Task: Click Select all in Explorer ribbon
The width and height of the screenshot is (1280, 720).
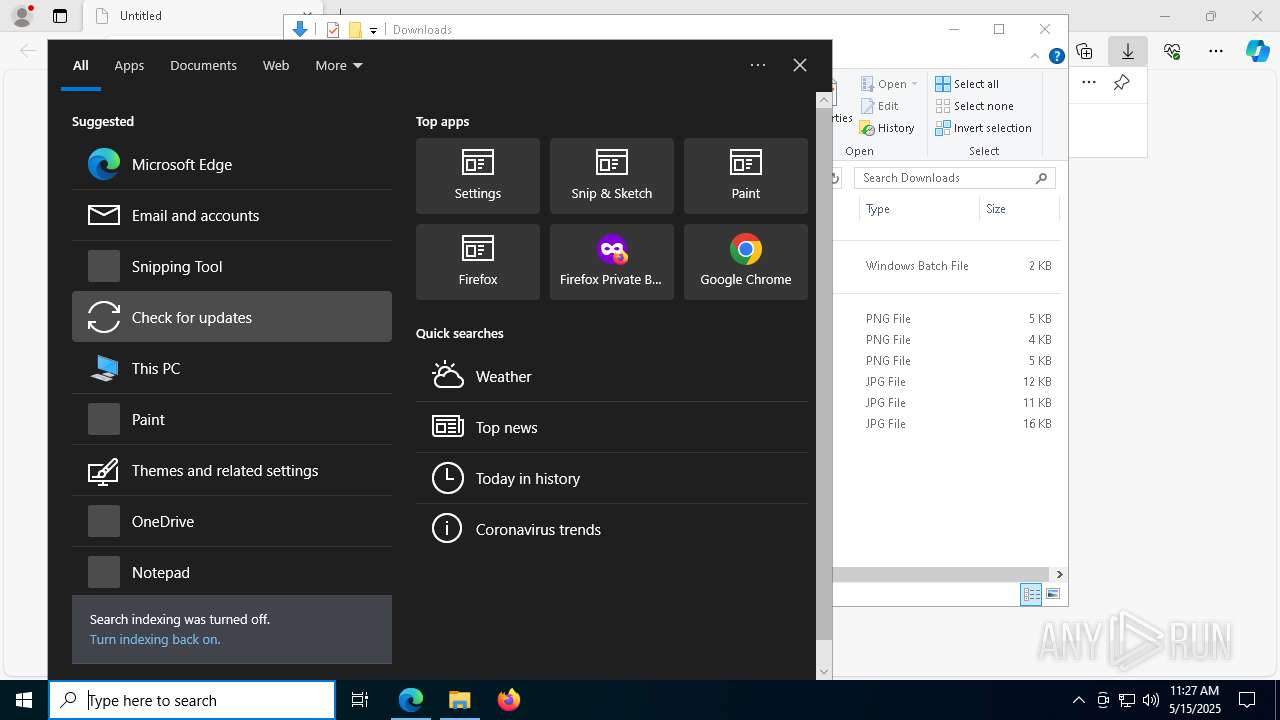Action: click(x=967, y=84)
